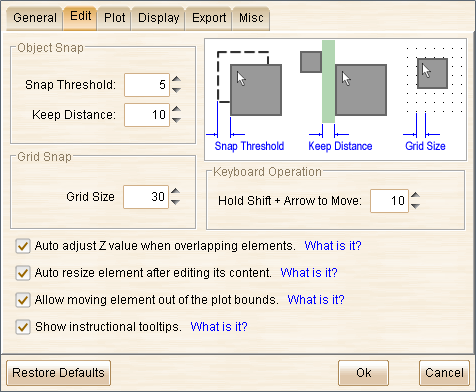Click the Snap Threshold value field
The width and height of the screenshot is (476, 392).
click(147, 85)
